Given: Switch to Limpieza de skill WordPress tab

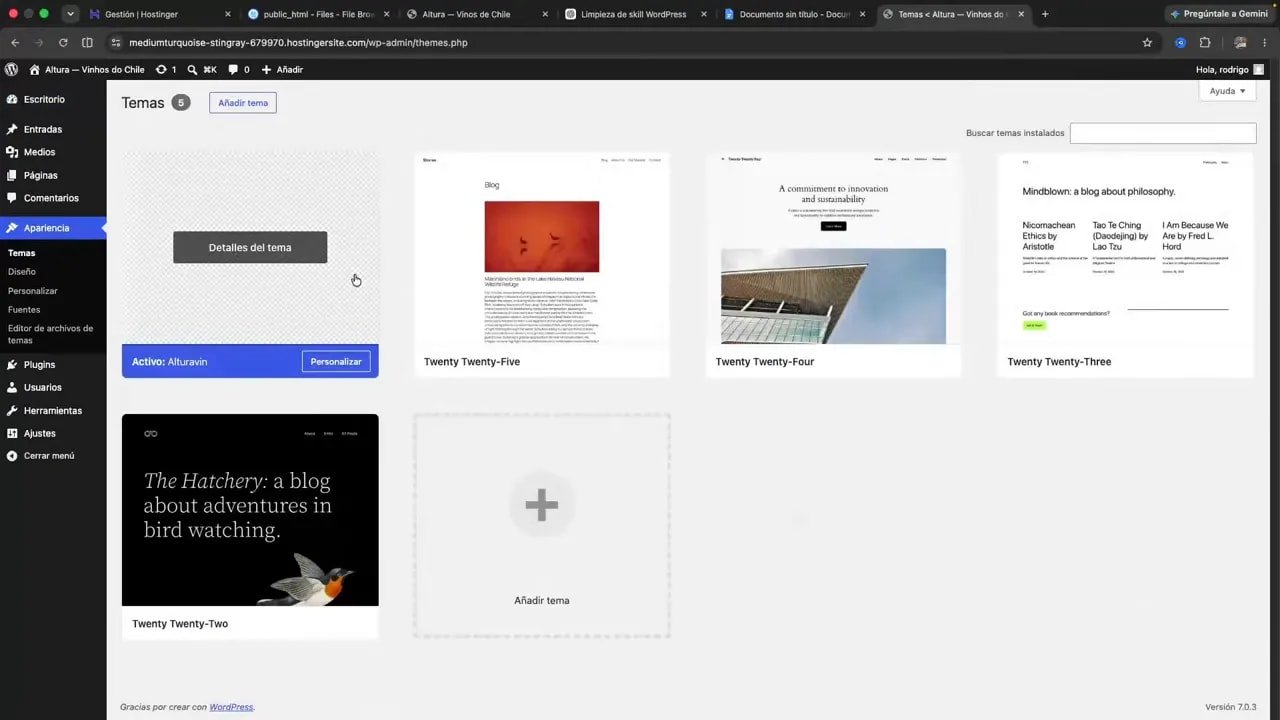Looking at the screenshot, I should 634,14.
